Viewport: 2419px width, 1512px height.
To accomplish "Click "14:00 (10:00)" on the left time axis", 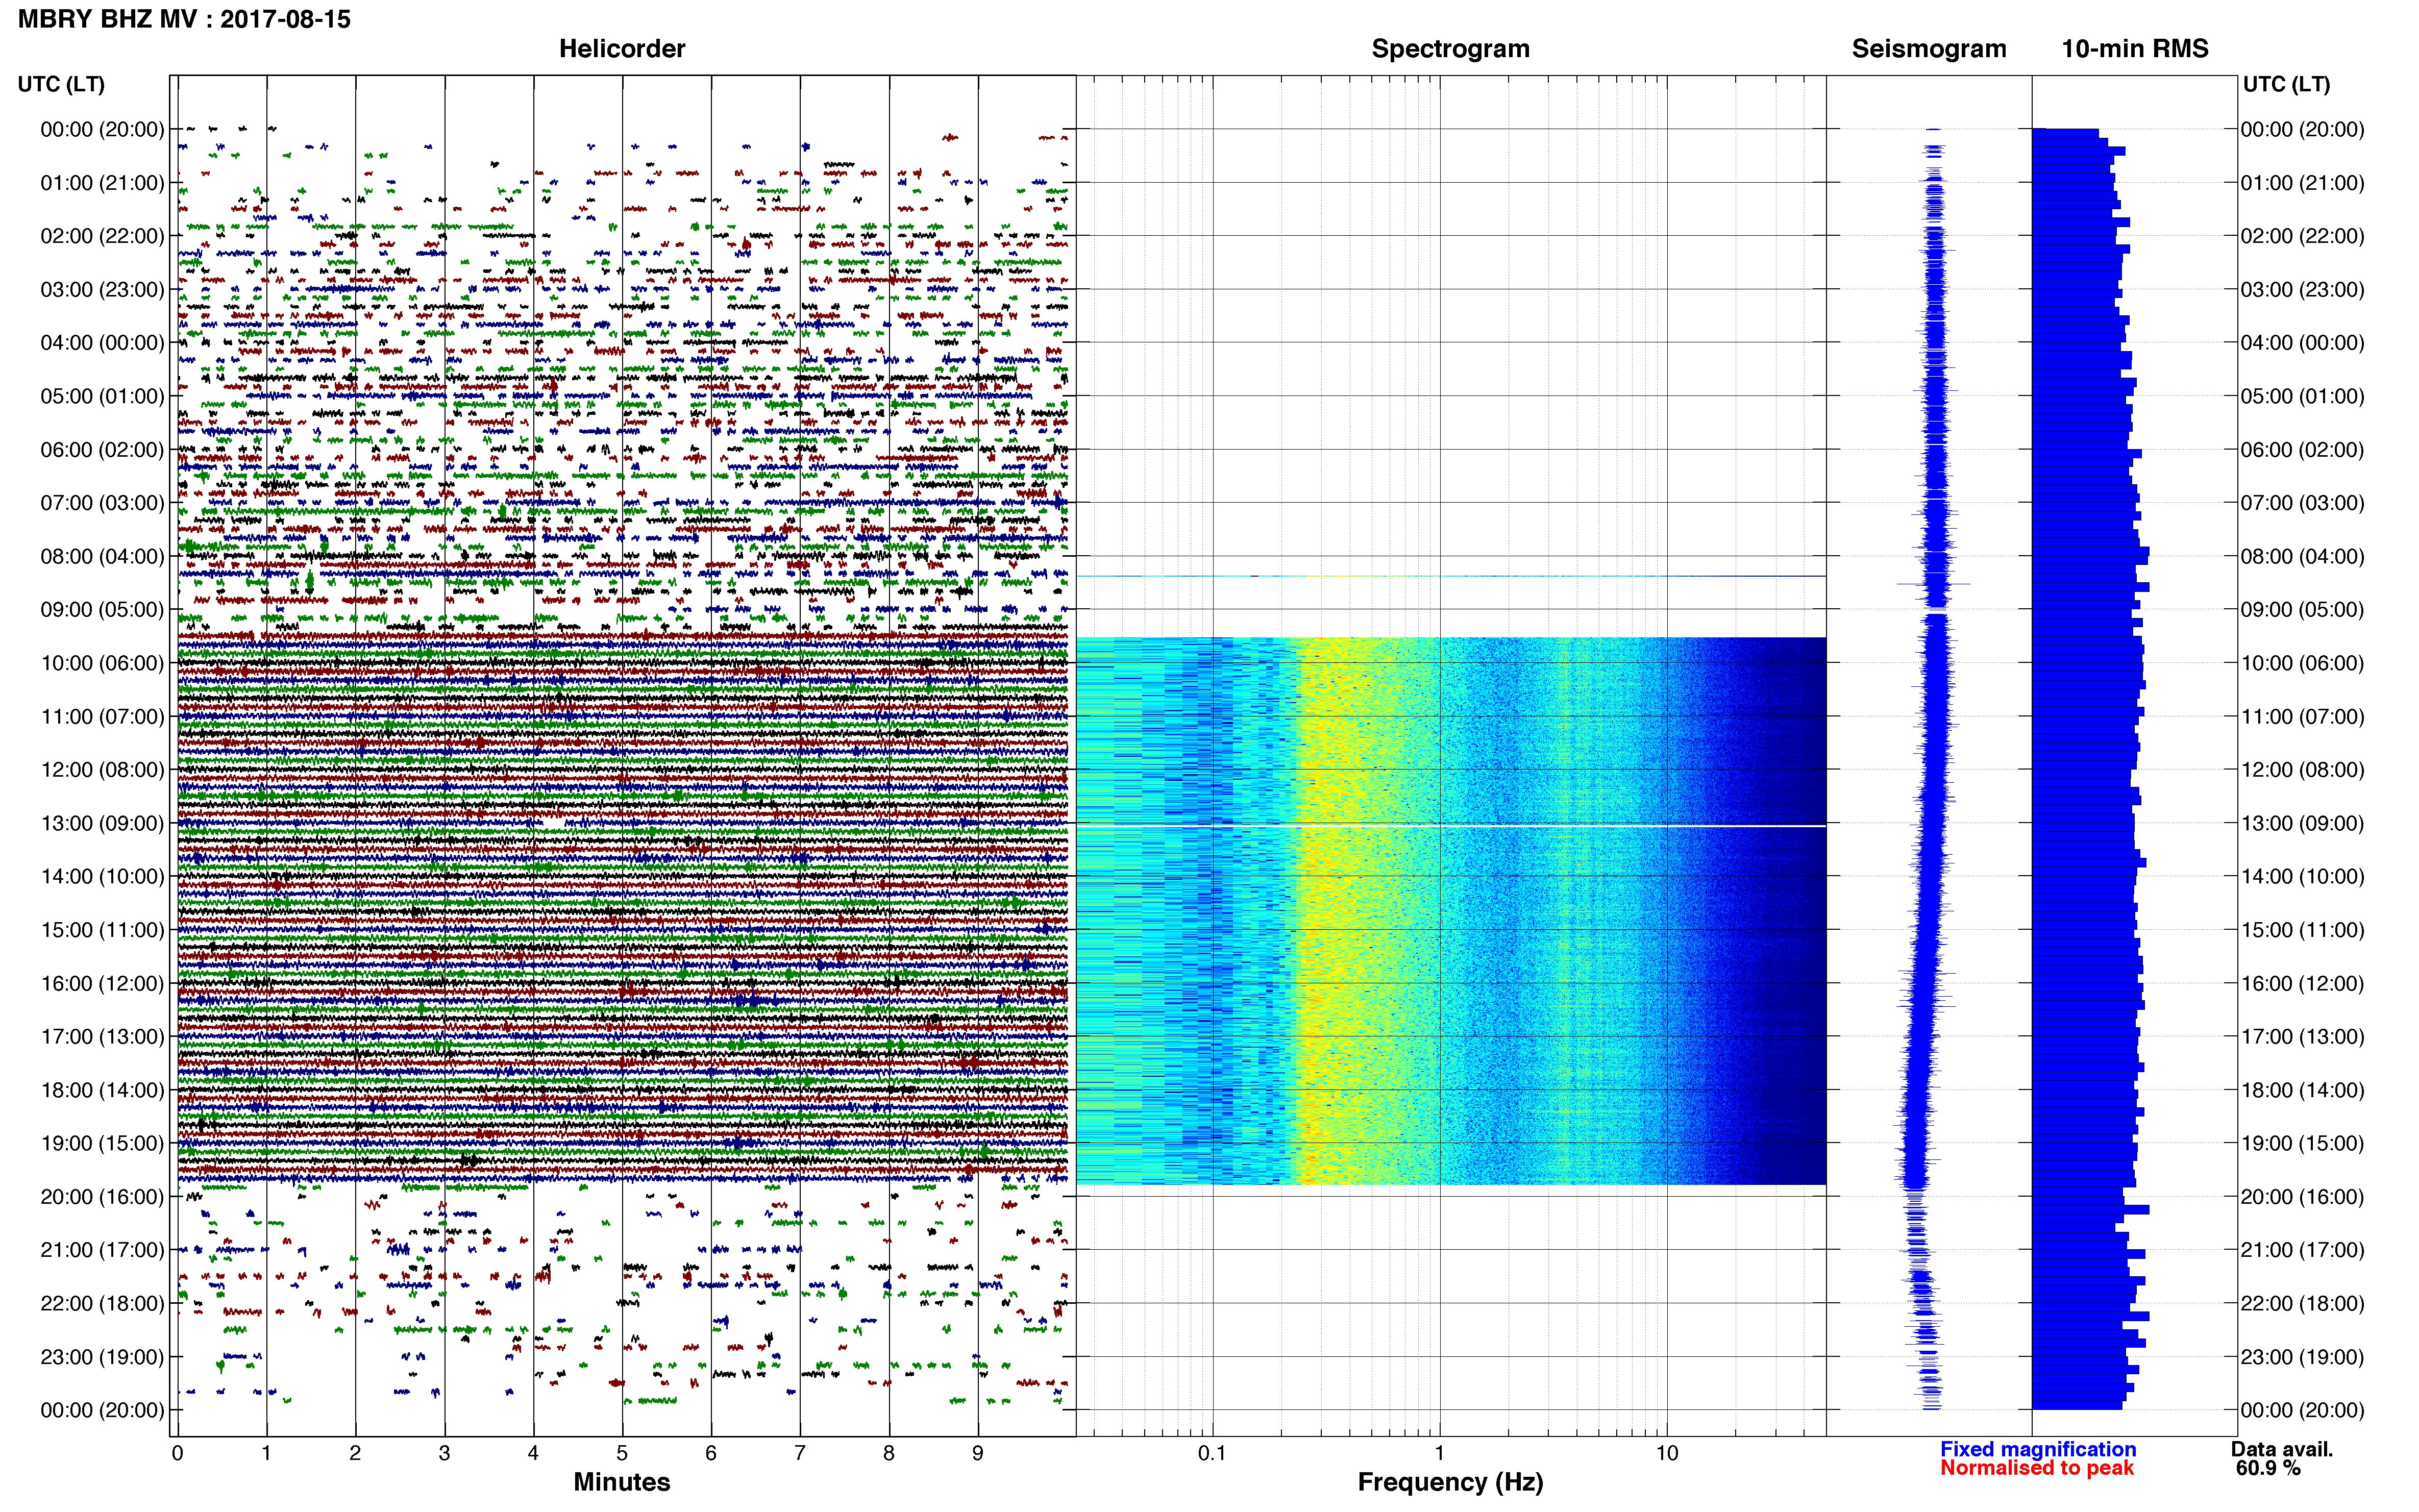I will (102, 877).
